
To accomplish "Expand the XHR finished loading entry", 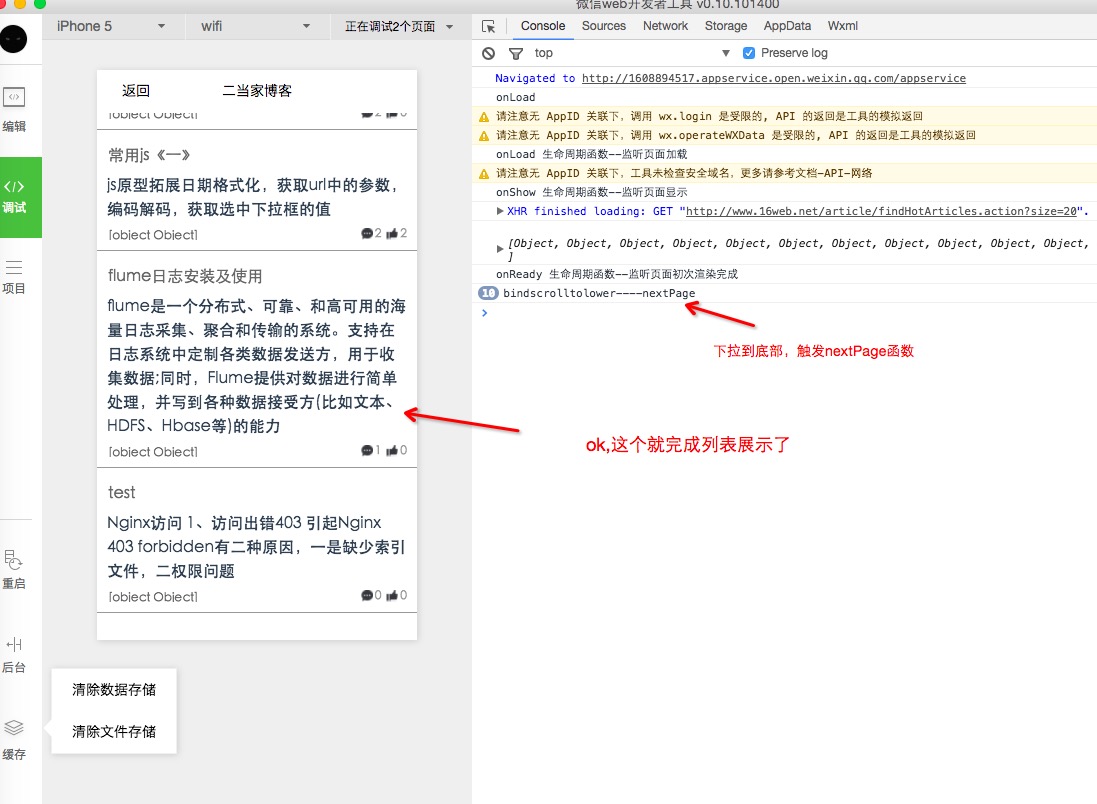I will [500, 211].
